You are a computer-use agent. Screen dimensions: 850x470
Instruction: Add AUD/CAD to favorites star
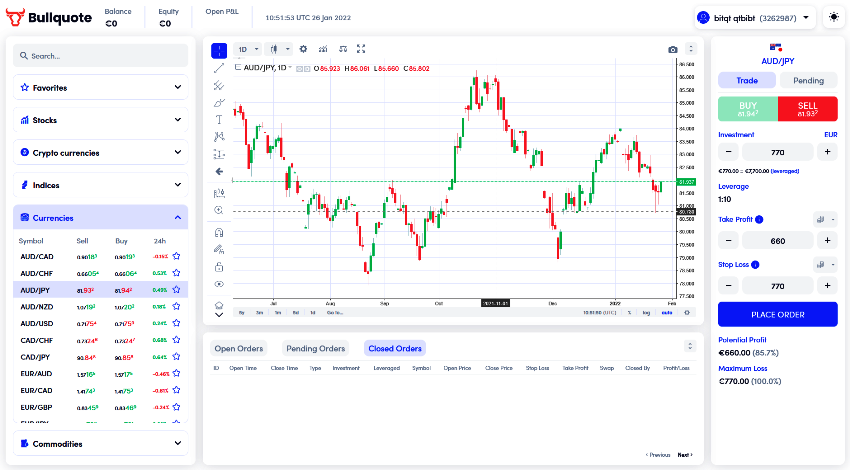point(176,256)
